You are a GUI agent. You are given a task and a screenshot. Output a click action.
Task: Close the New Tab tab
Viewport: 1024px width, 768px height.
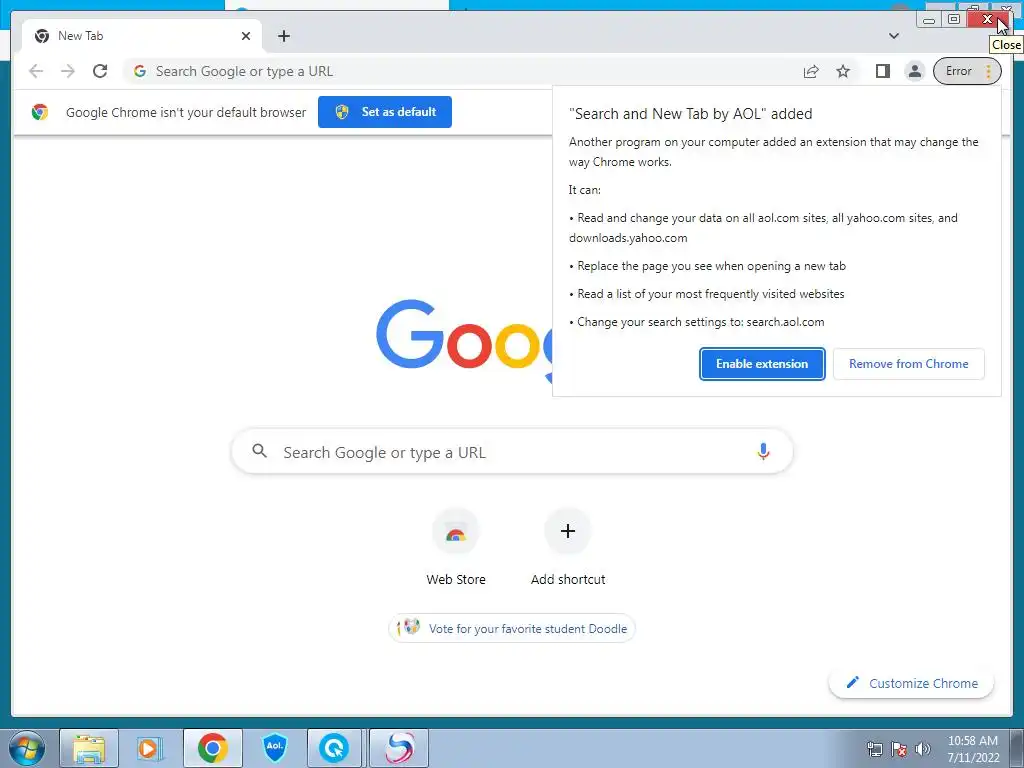coord(246,36)
